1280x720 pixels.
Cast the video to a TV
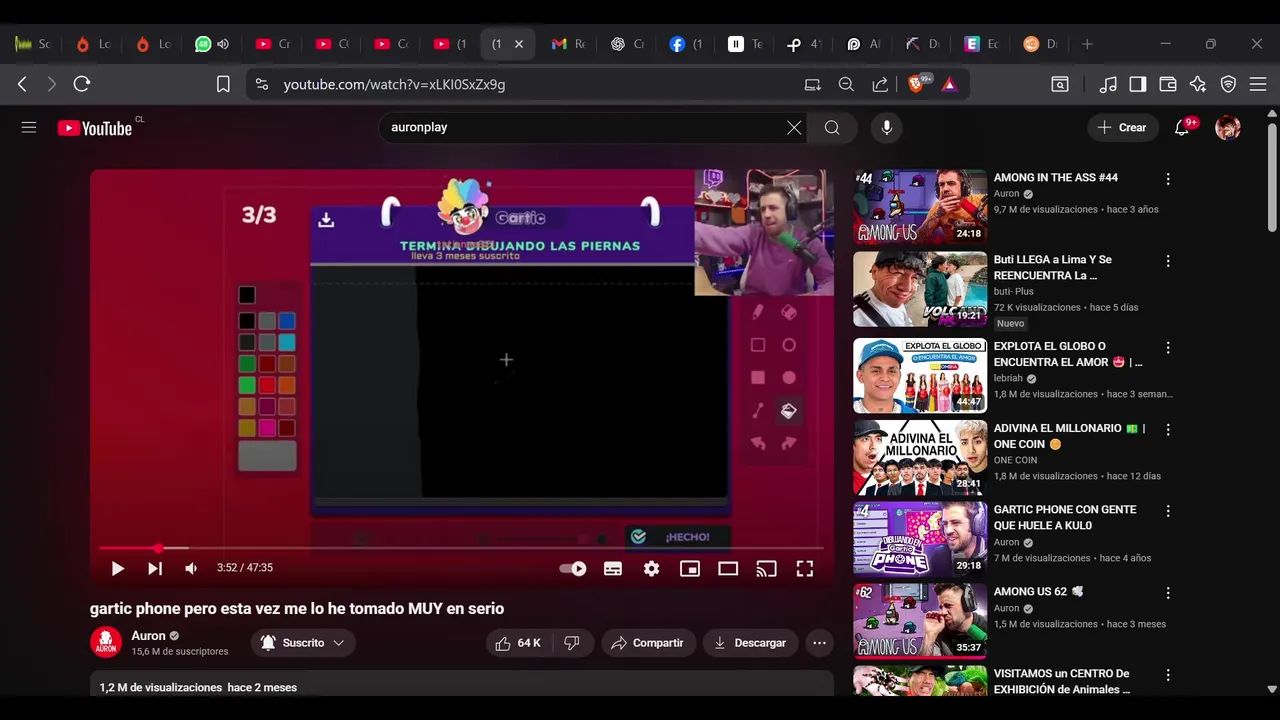(766, 568)
